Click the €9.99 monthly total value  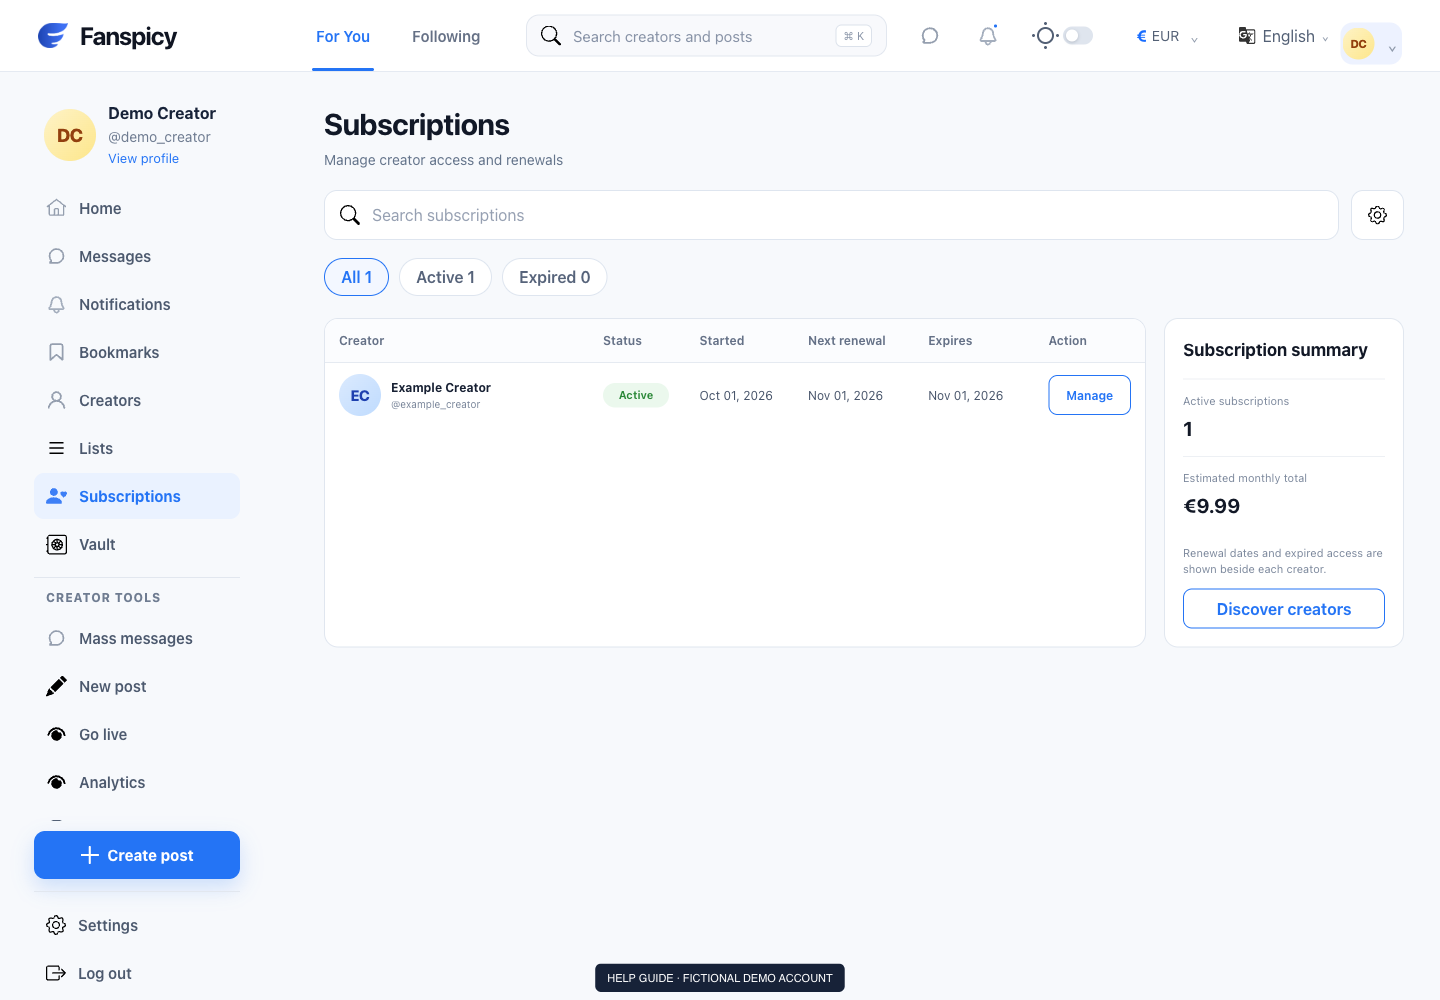click(x=1211, y=506)
